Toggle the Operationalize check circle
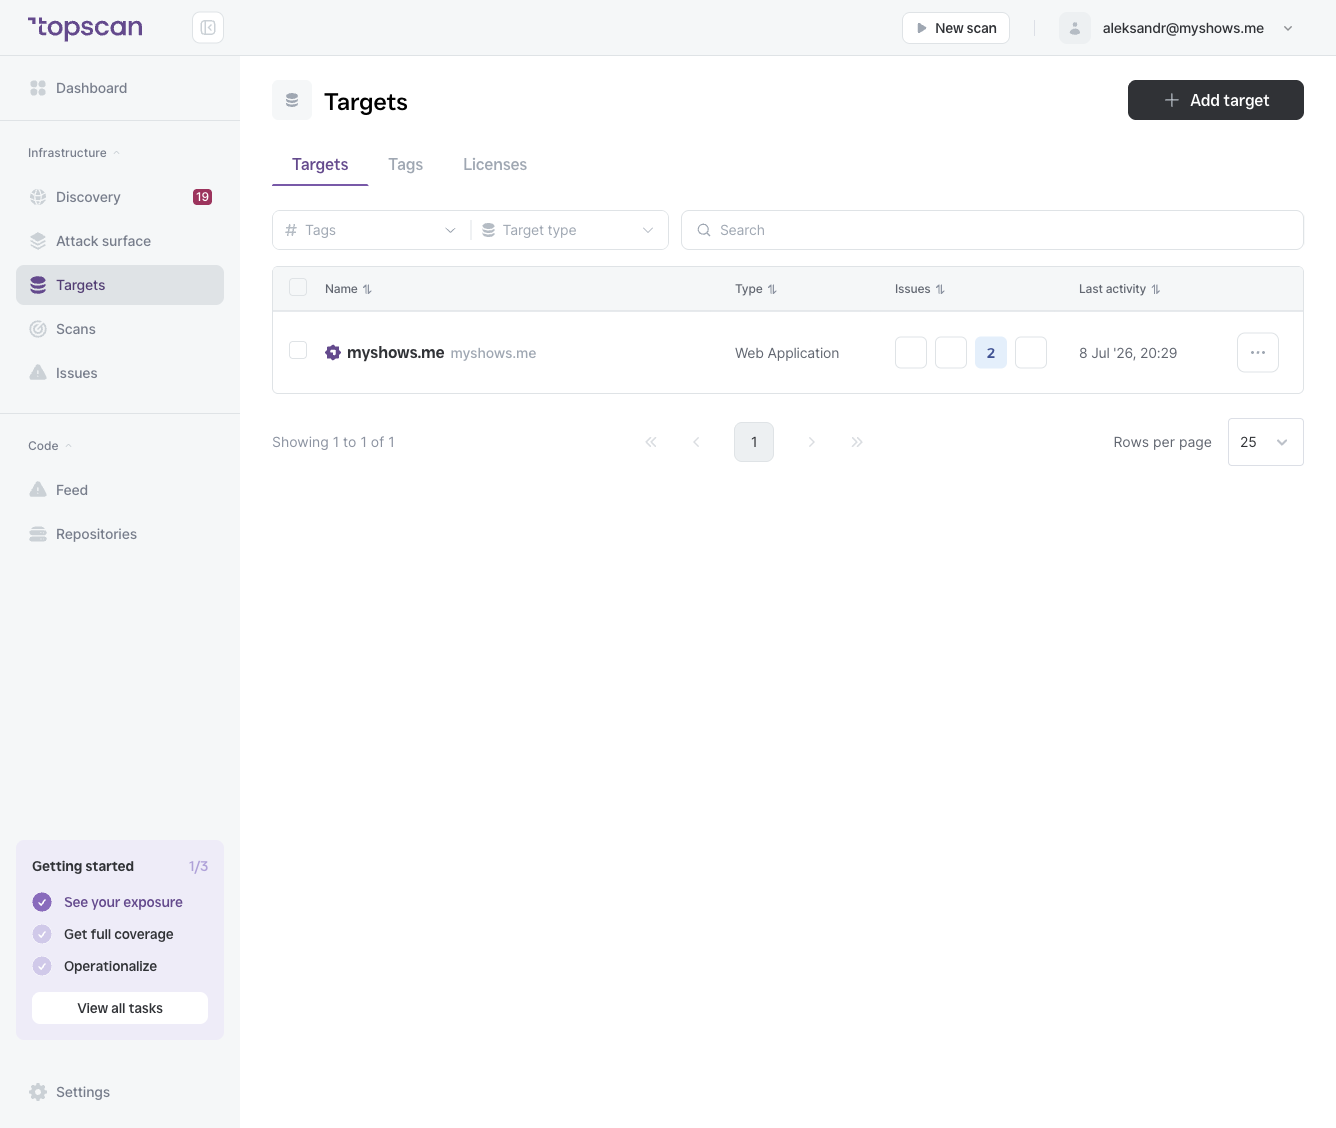The image size is (1336, 1128). [42, 966]
